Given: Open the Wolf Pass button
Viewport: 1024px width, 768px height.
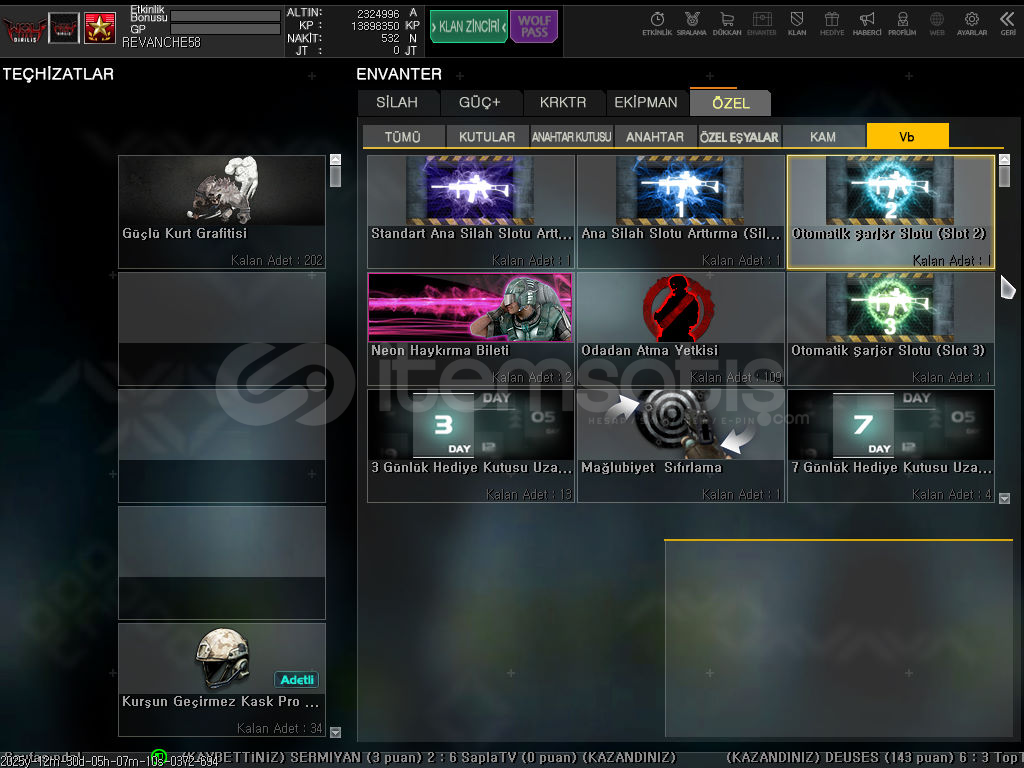Looking at the screenshot, I should tap(534, 27).
